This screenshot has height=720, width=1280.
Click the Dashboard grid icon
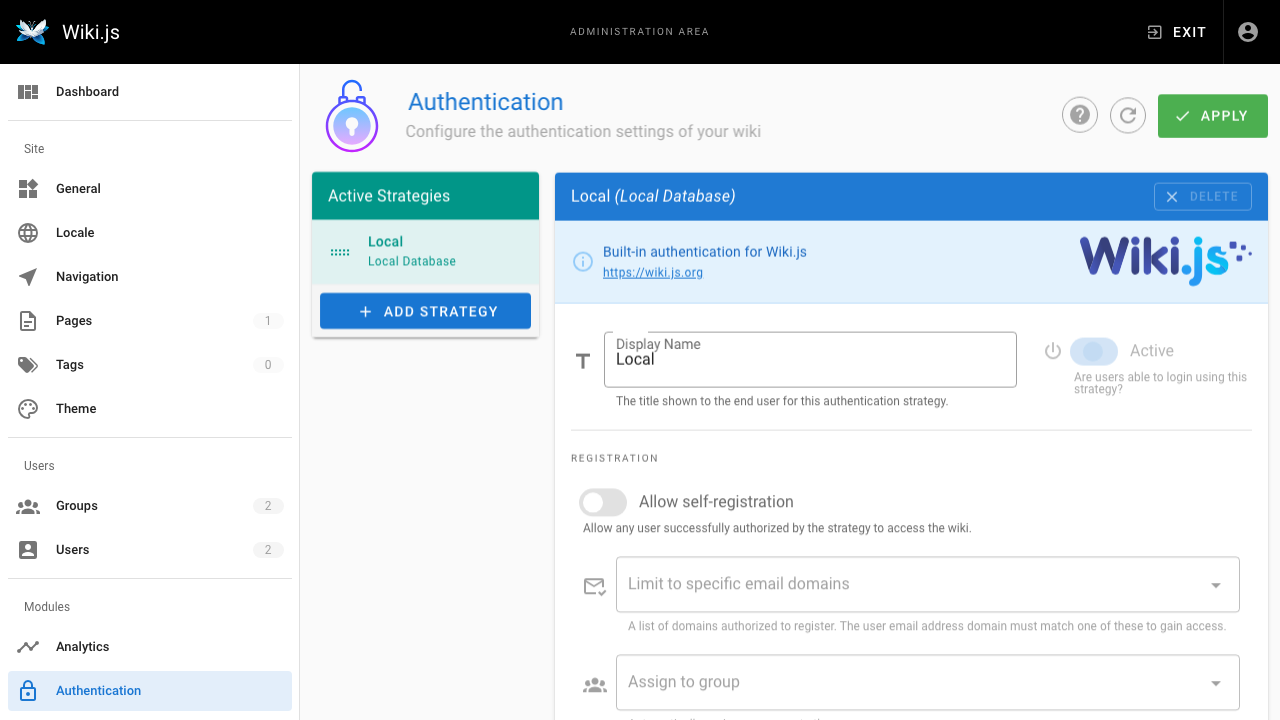tap(28, 92)
